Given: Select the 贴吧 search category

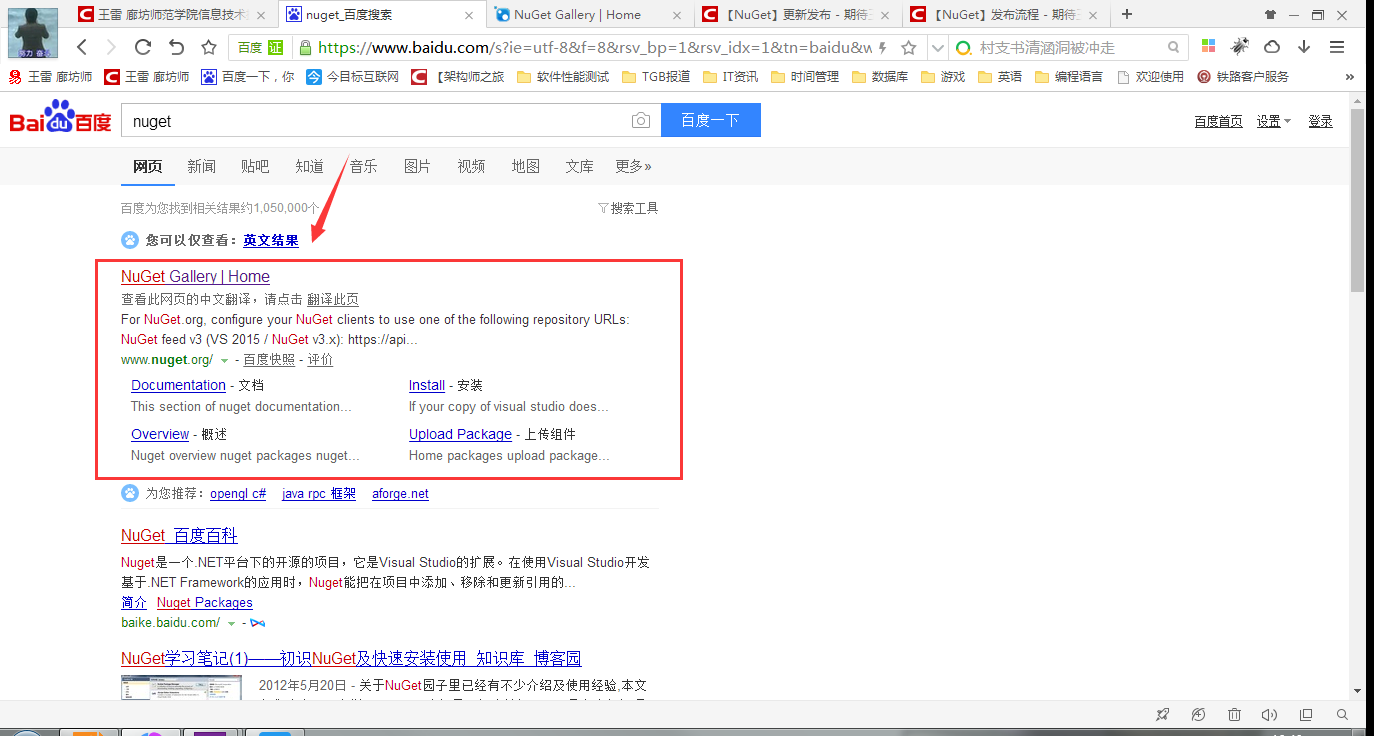Looking at the screenshot, I should point(255,166).
